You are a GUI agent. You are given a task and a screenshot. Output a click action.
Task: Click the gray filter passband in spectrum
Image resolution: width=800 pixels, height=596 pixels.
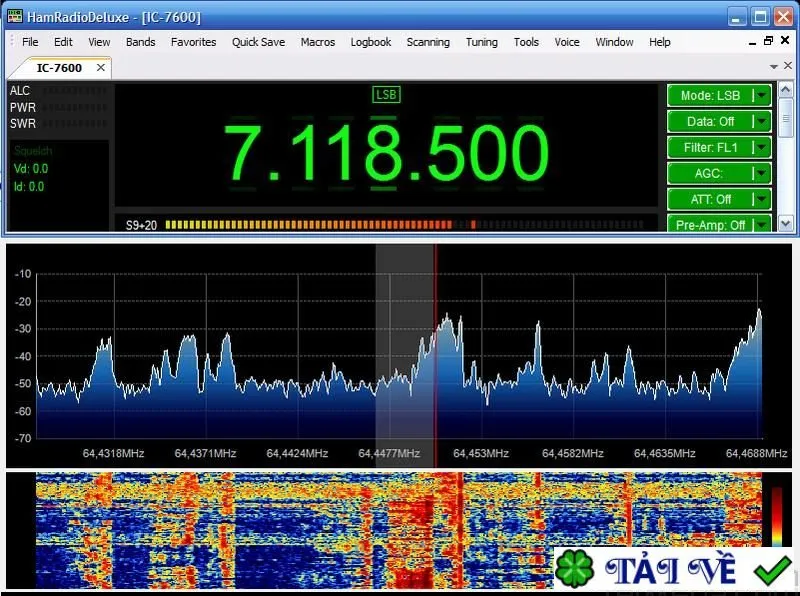(x=405, y=356)
